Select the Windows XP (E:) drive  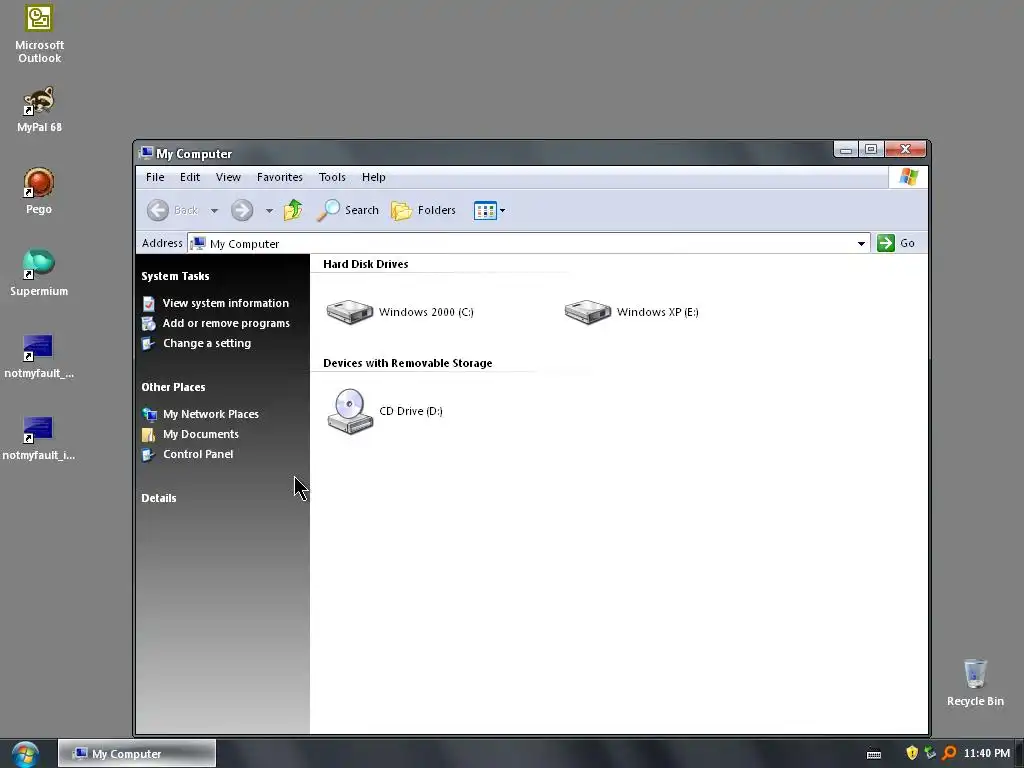(632, 312)
